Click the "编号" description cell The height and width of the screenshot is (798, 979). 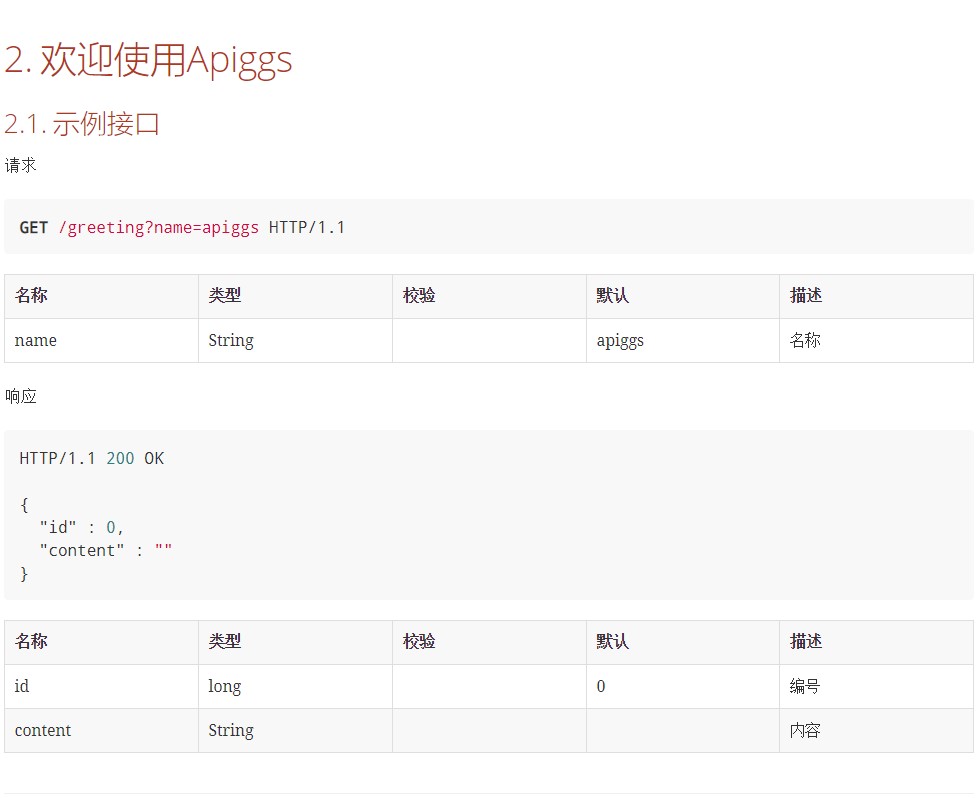tap(805, 686)
